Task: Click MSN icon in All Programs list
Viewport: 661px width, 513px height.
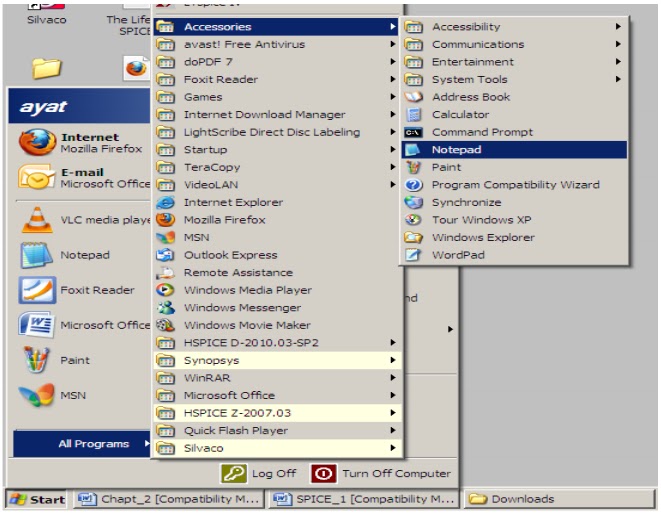Action: click(x=165, y=238)
